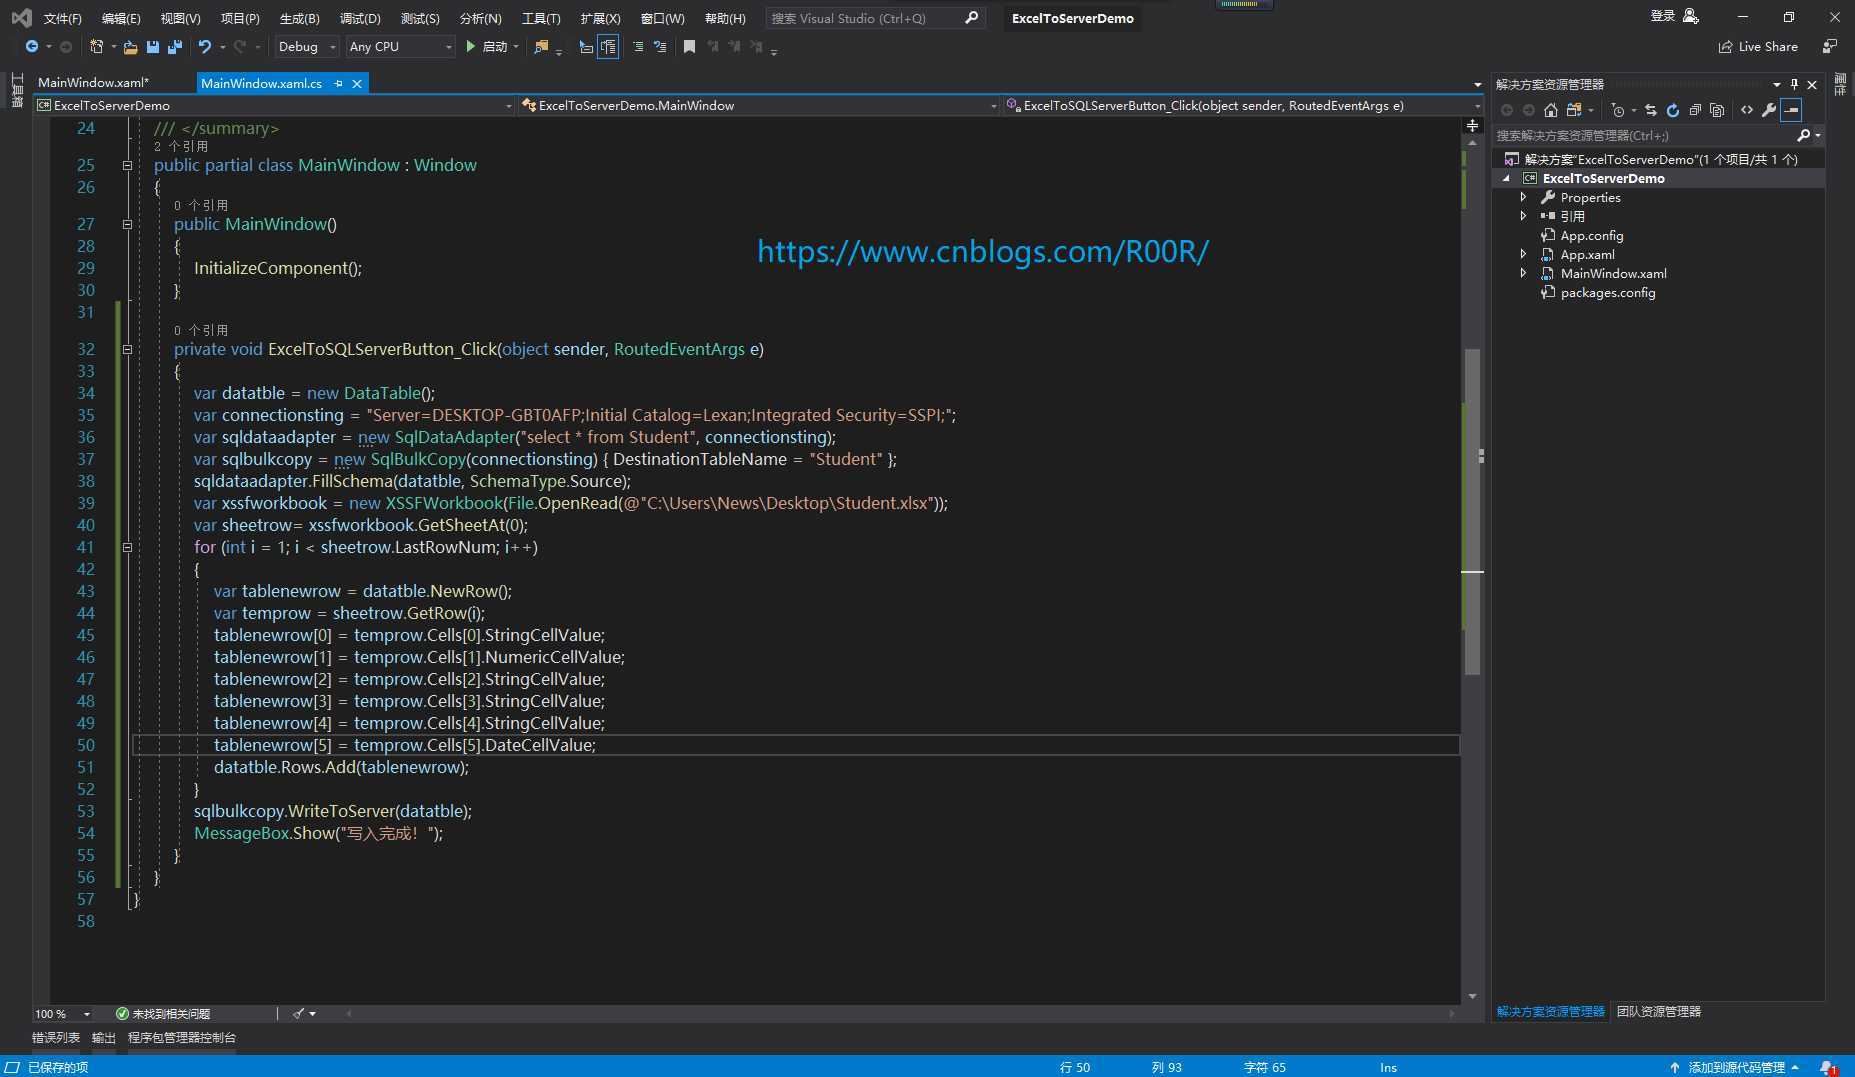Screen dimensions: 1855x1077
Task: Open the 工具(T) menu
Action: coord(541,19)
